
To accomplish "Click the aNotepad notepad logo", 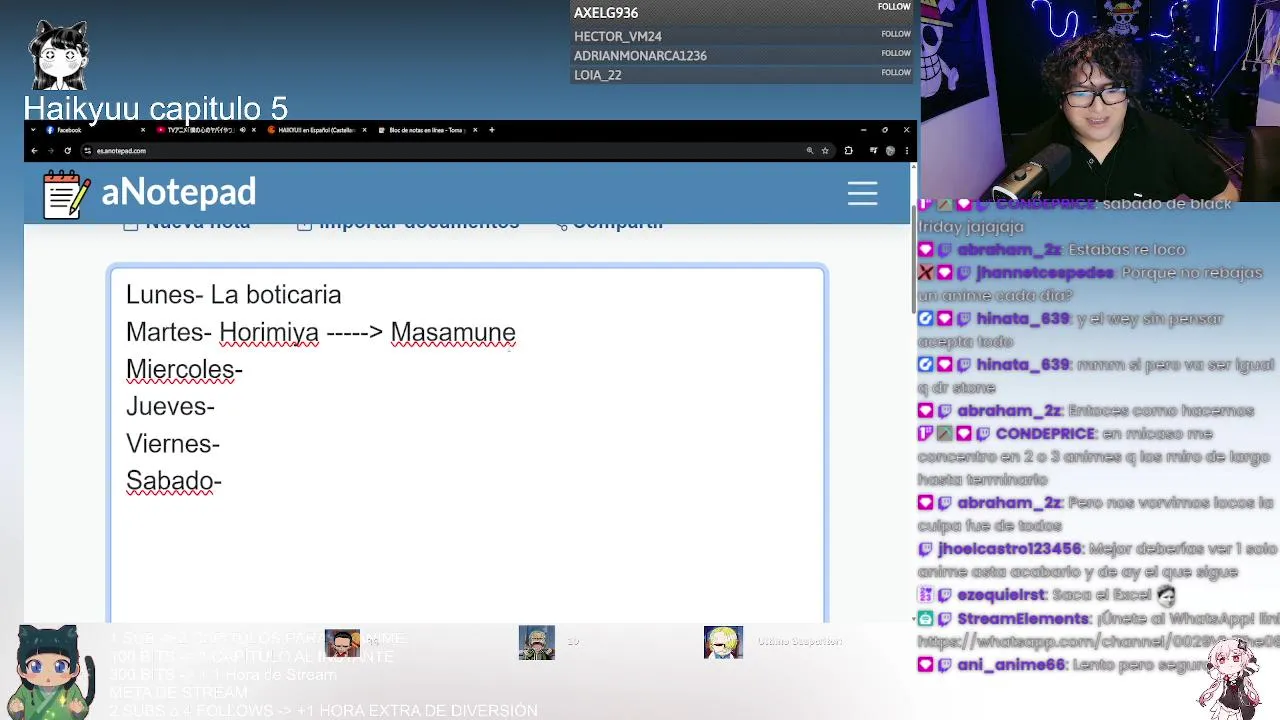I will pyautogui.click(x=66, y=194).
